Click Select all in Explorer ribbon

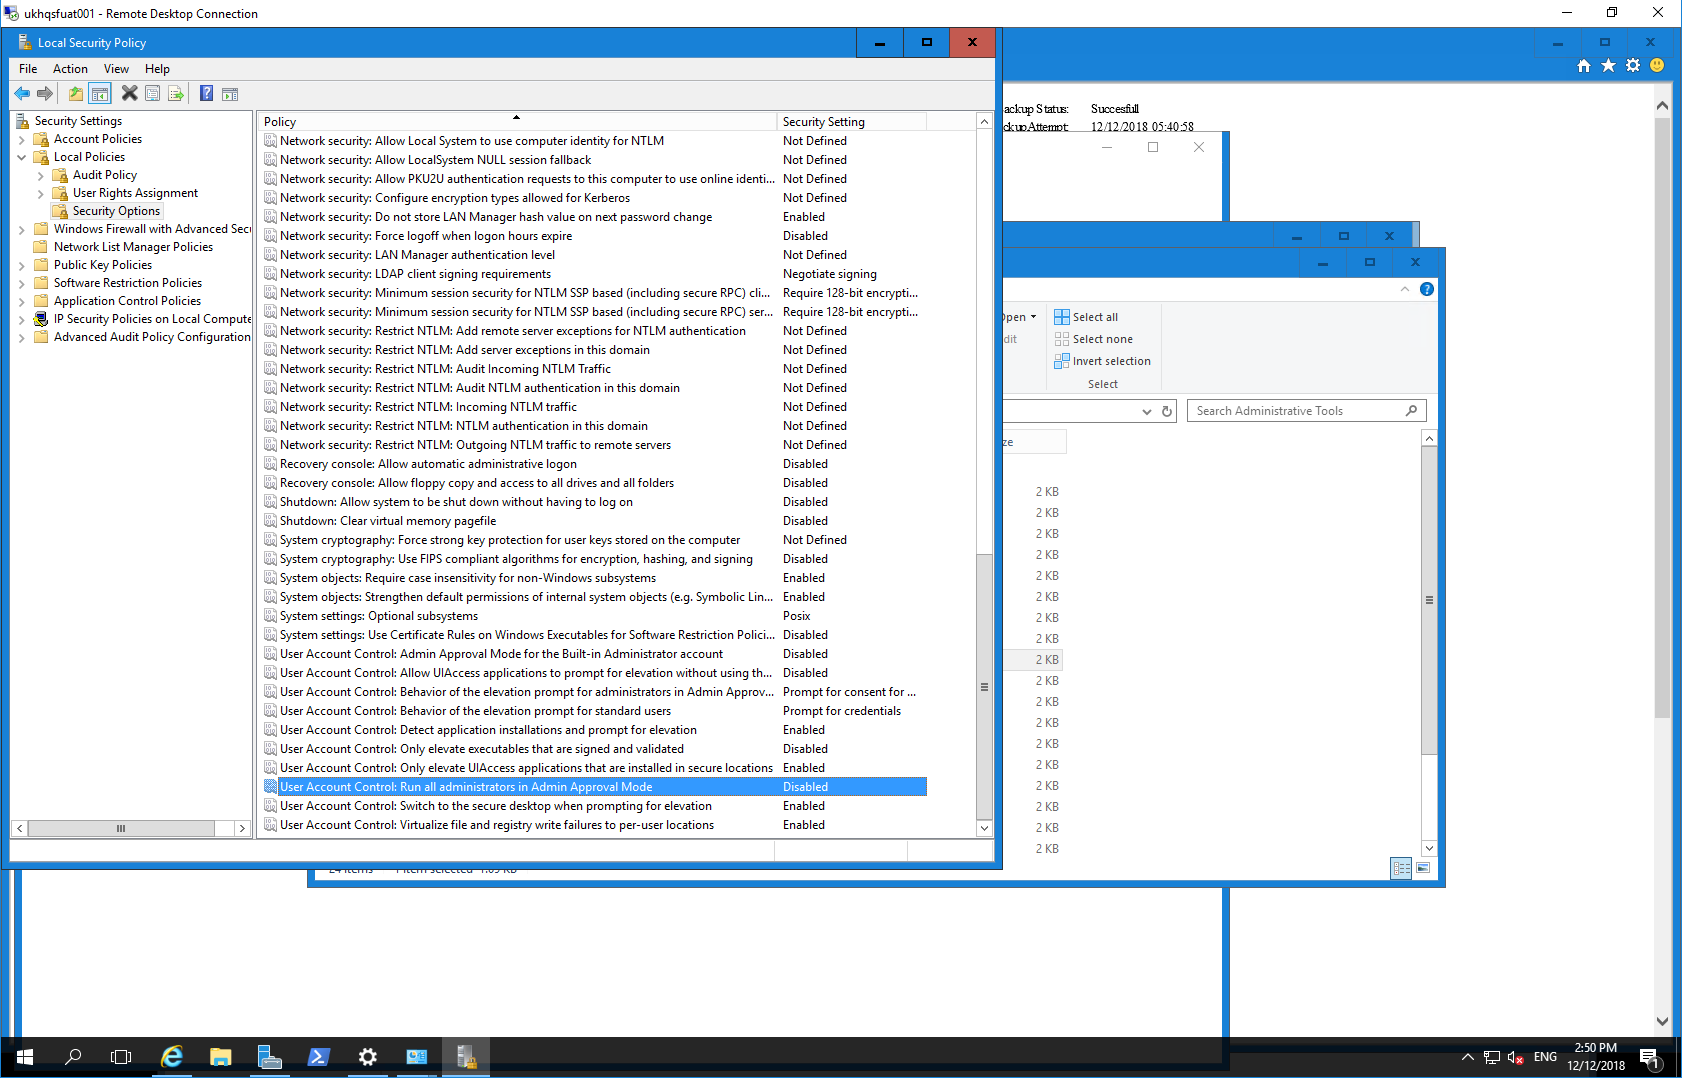(x=1086, y=317)
